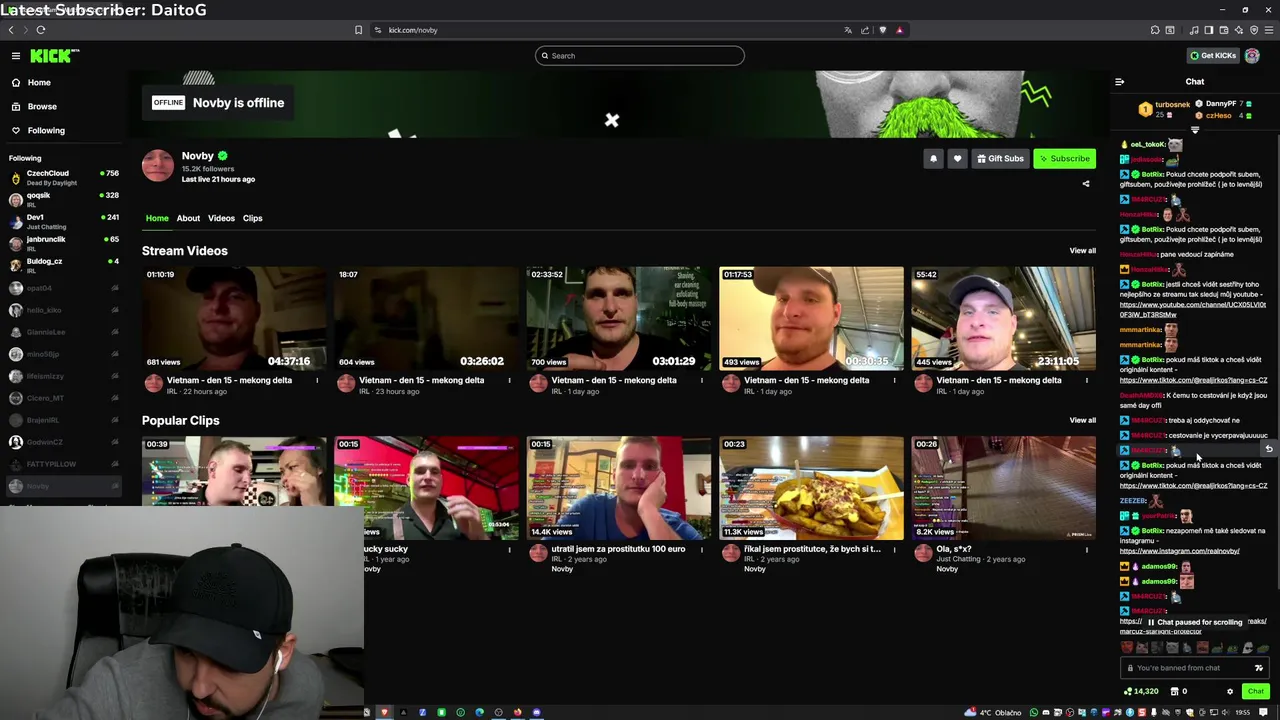1280x720 pixels.
Task: Open the browser wallet icon
Action: 1224,30
